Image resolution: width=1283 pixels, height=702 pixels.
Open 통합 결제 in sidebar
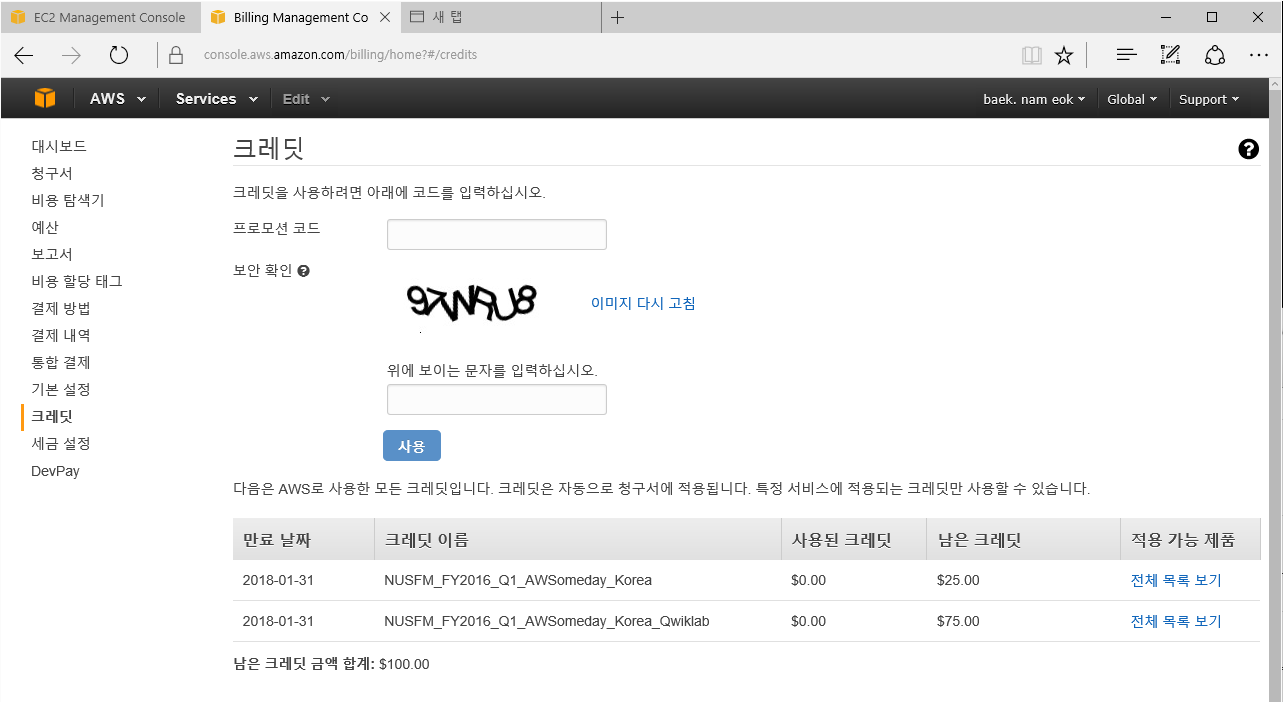tap(61, 362)
